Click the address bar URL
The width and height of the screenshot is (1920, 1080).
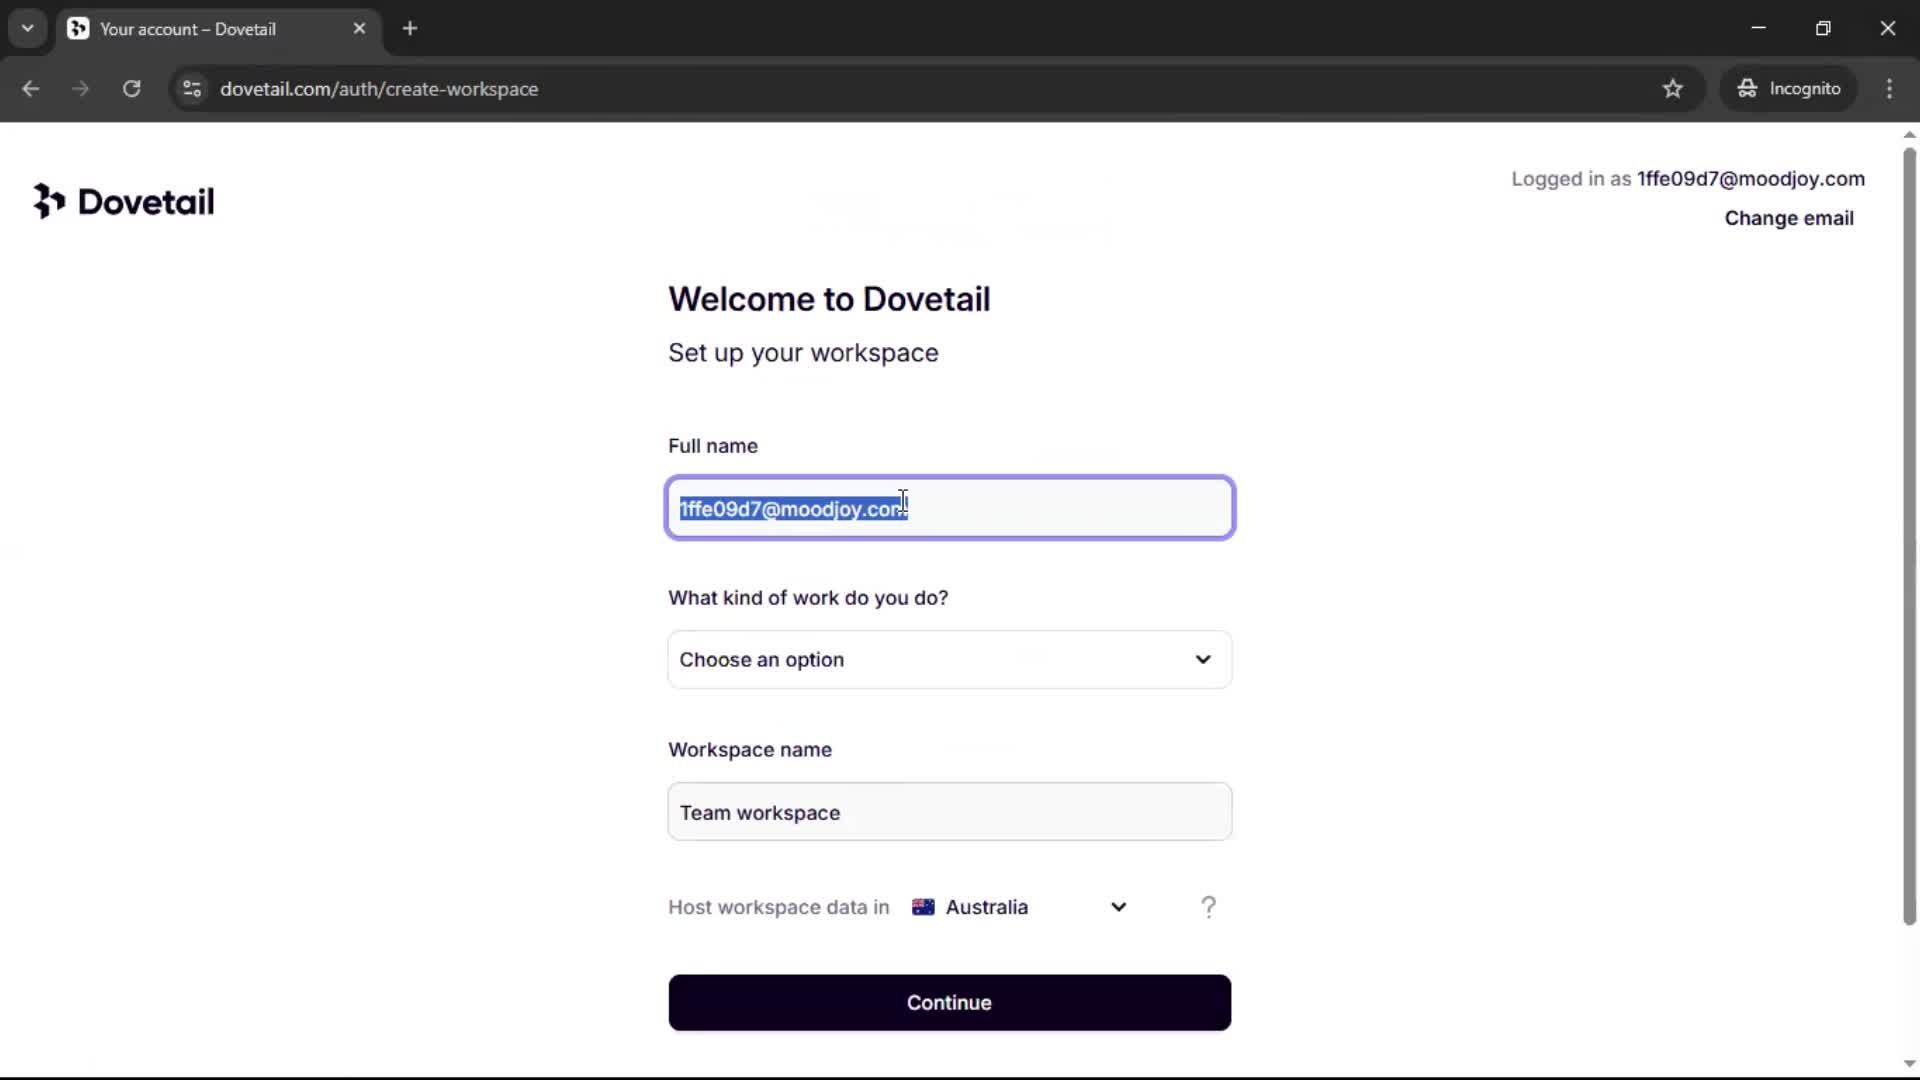379,89
